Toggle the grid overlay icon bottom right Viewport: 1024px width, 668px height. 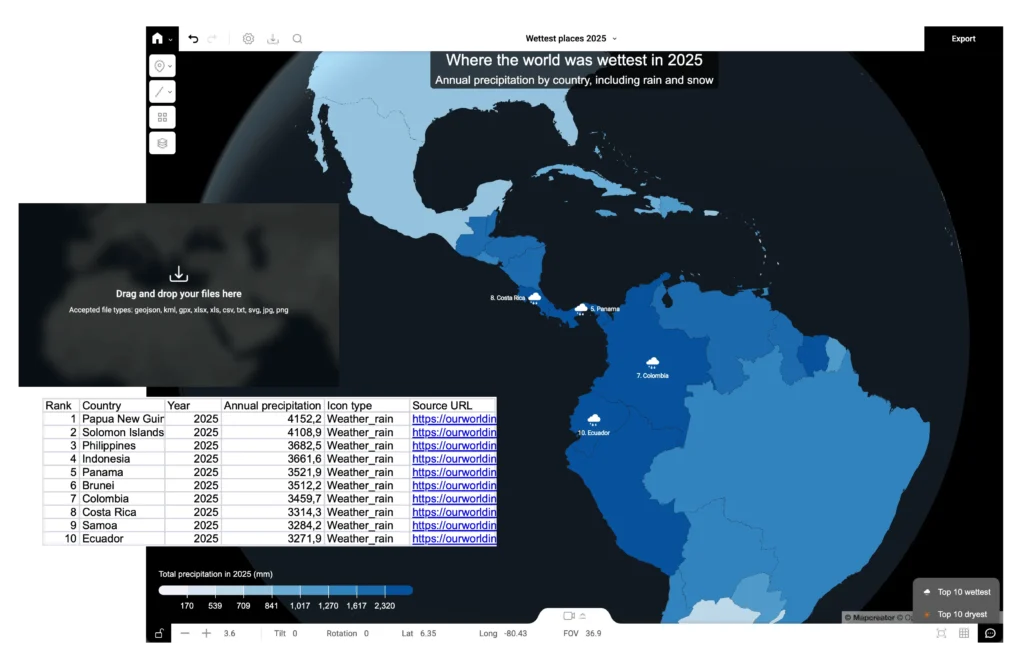[x=964, y=633]
